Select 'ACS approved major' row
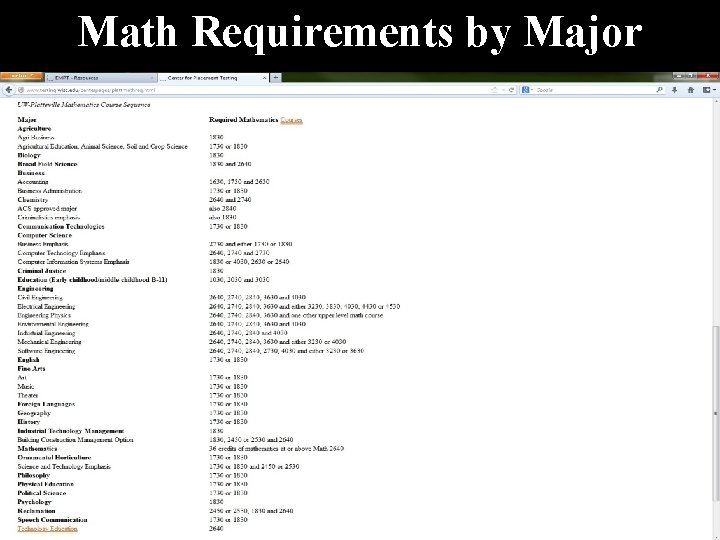Screen dimensions: 720x540 pyautogui.click(x=47, y=208)
